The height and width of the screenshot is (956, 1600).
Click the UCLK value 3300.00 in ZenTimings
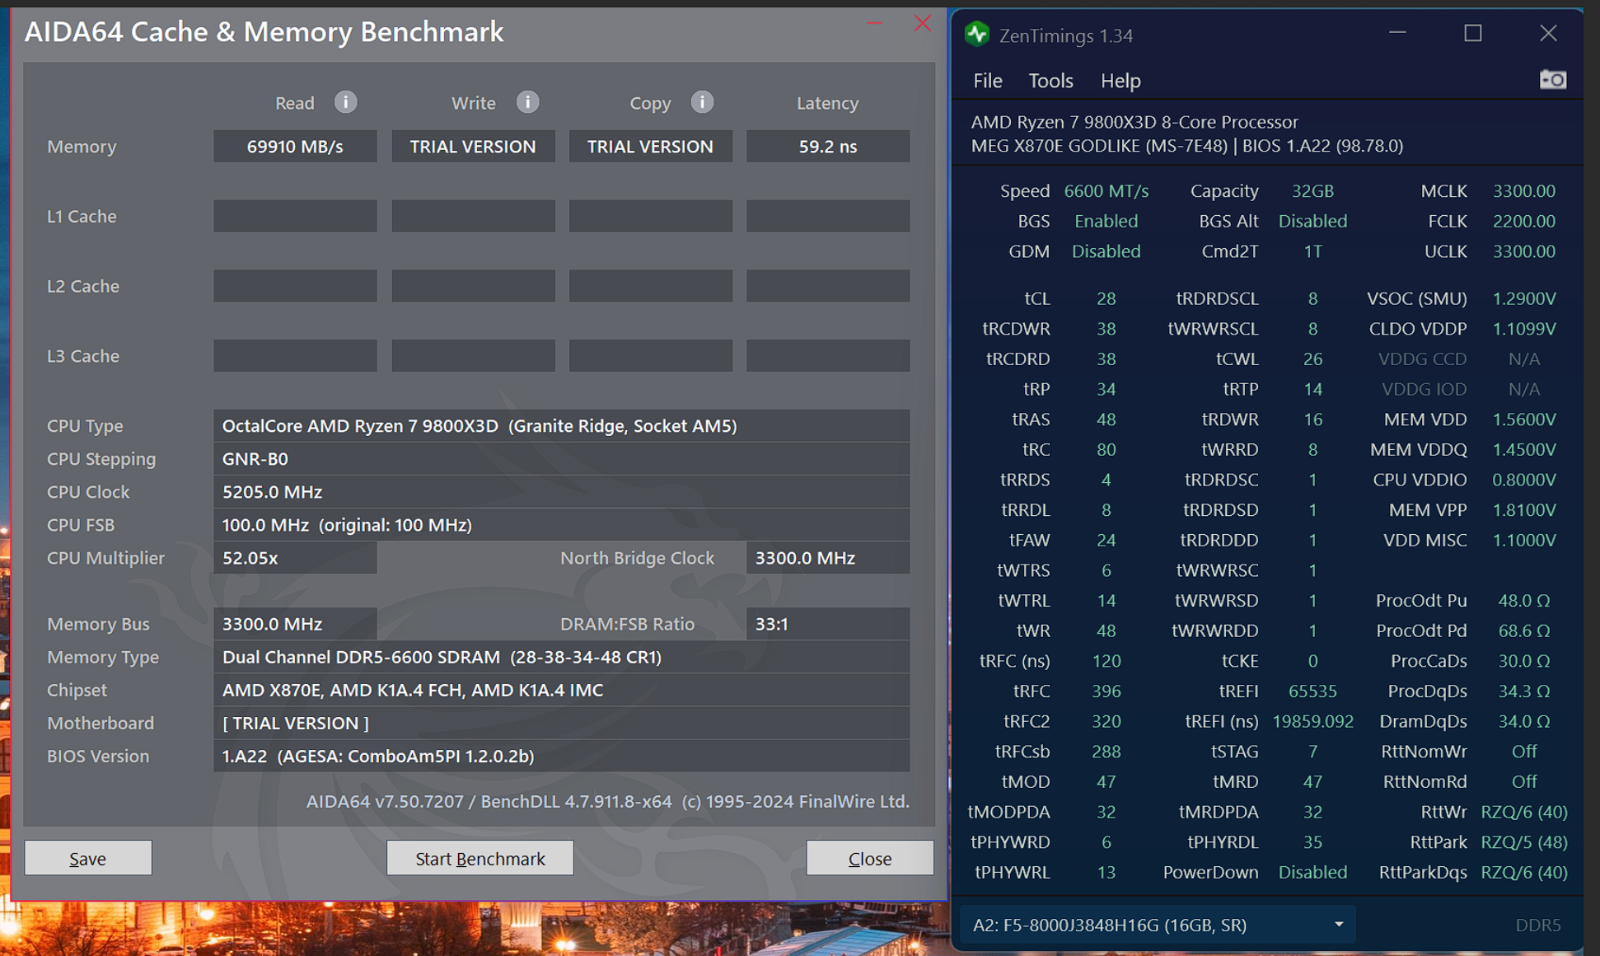pos(1524,251)
